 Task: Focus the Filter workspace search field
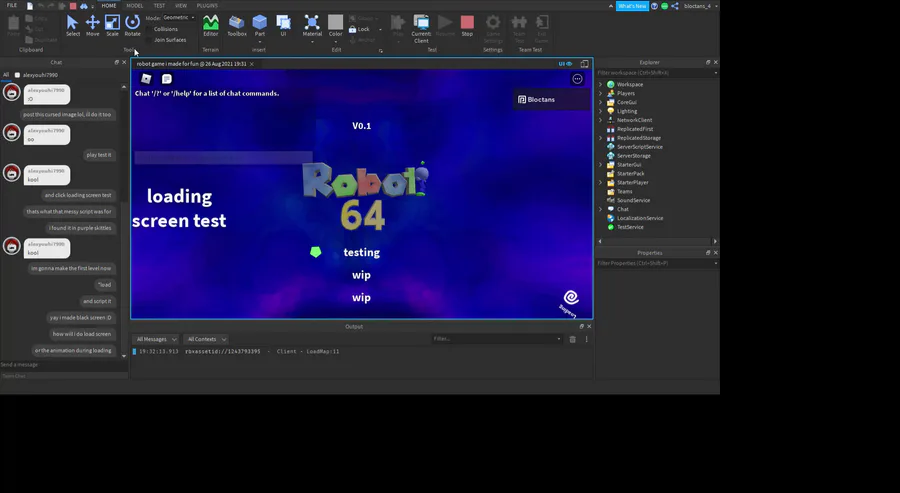pos(657,73)
